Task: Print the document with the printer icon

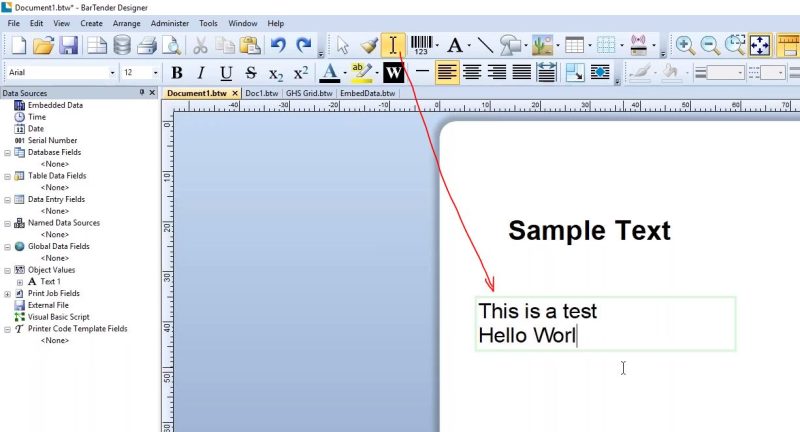Action: point(147,45)
